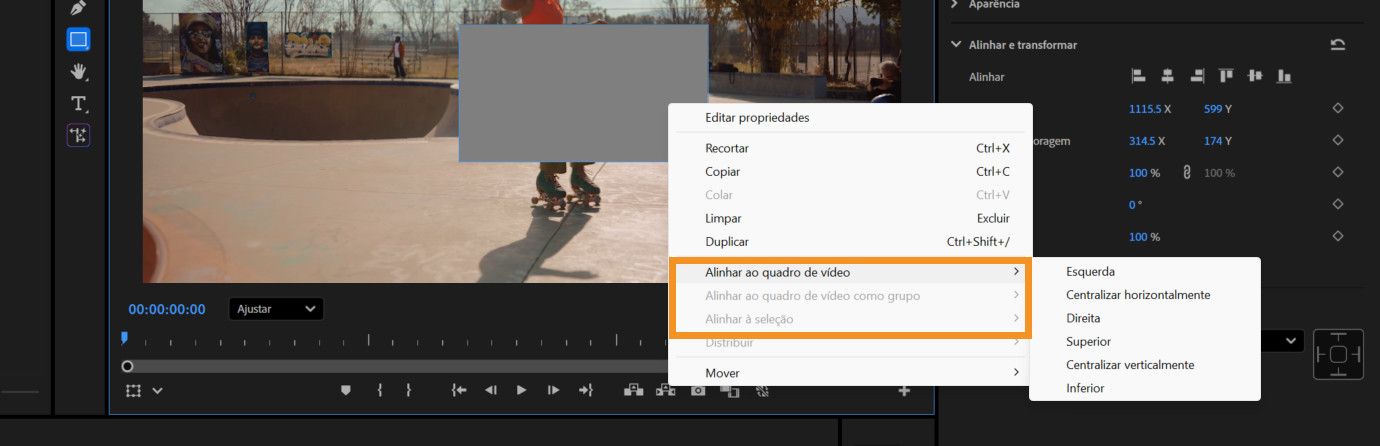Click the align top icon
This screenshot has width=1380, height=446.
[x=1226, y=76]
